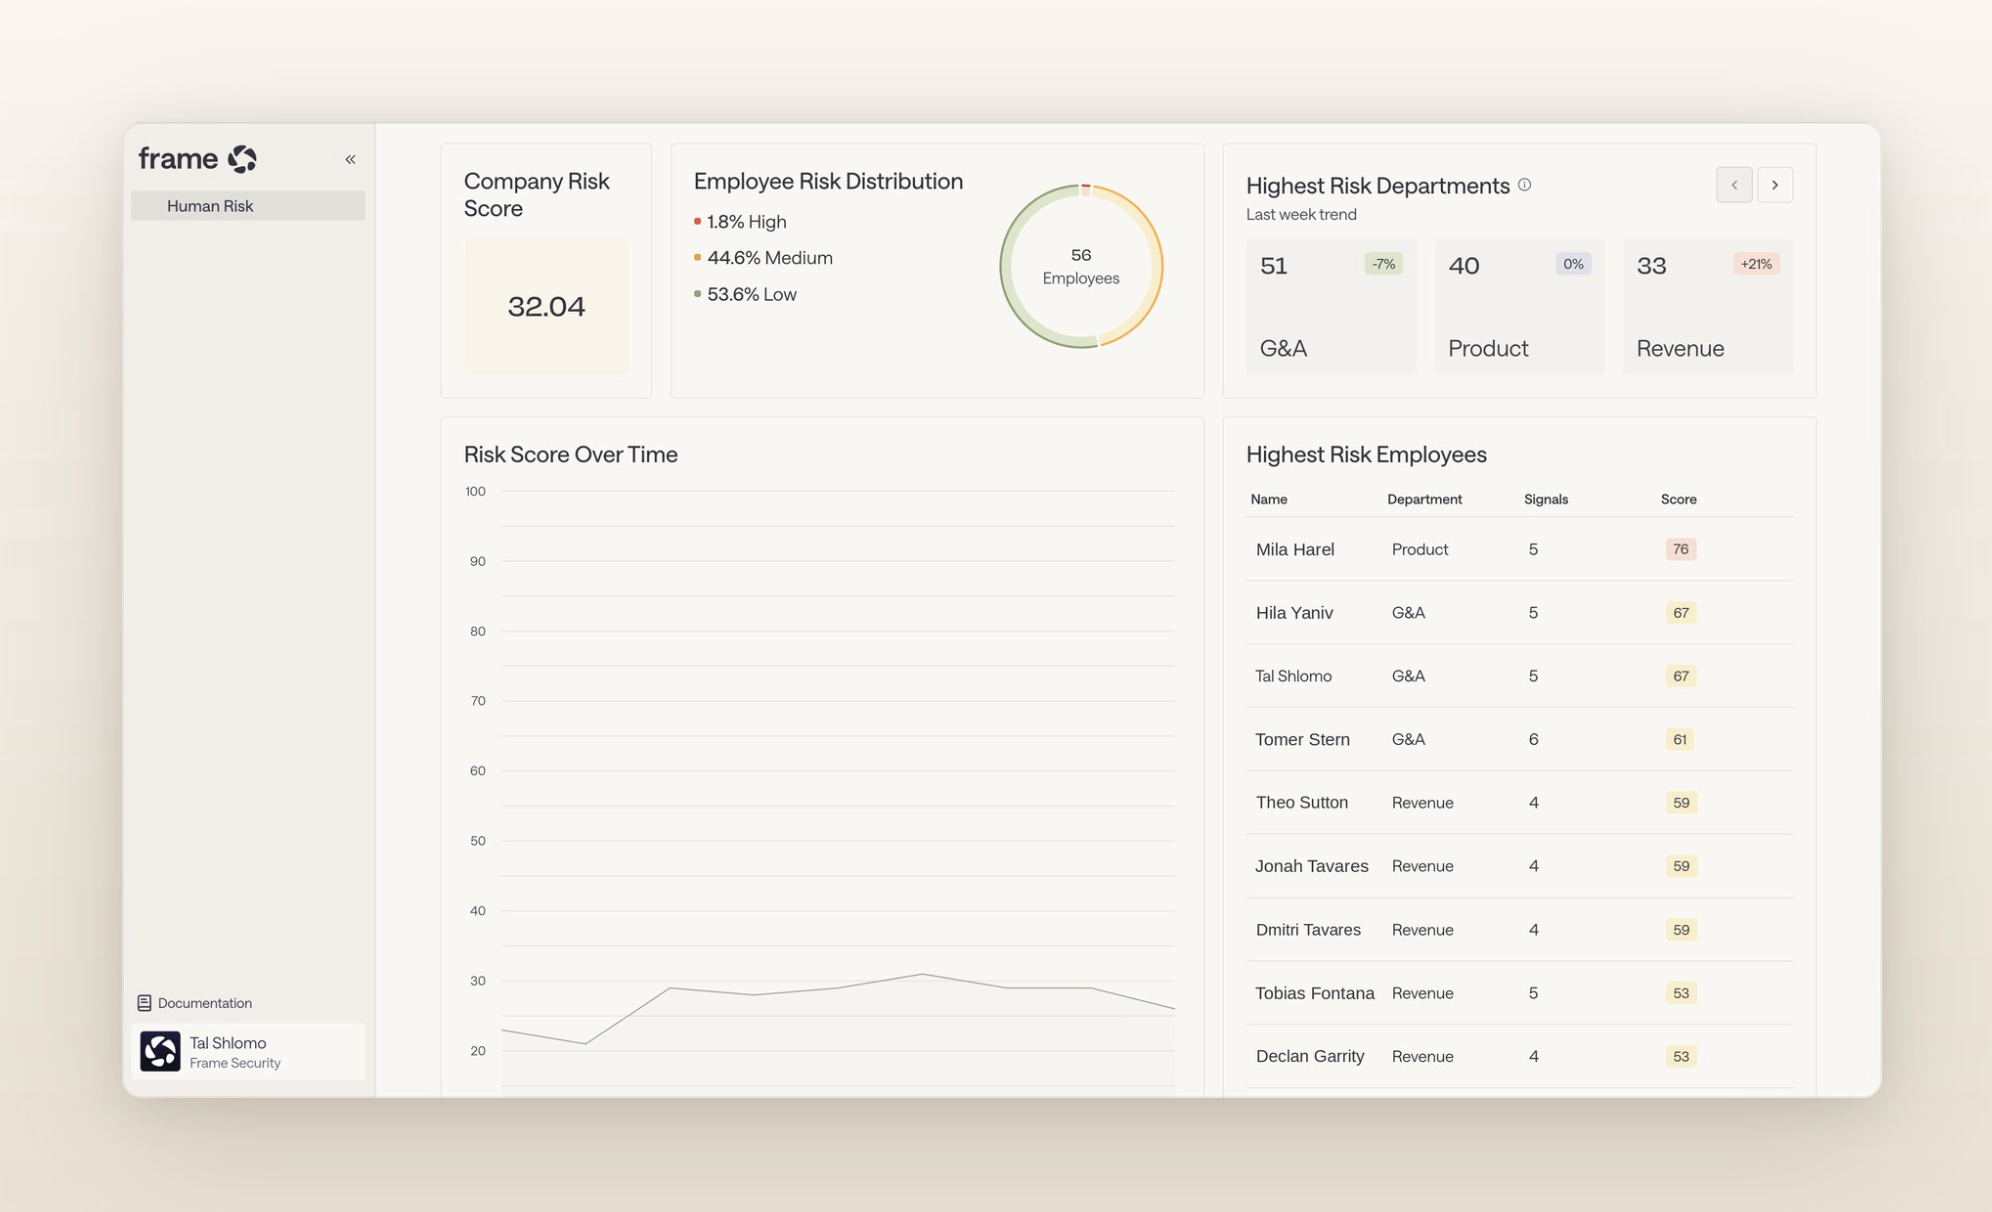Sort by the Signals column header

[x=1546, y=499]
